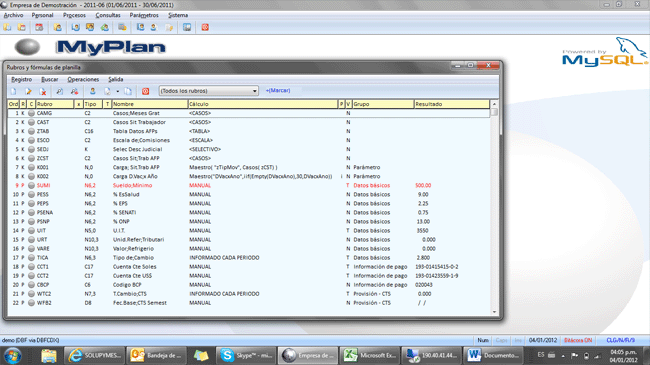
Task: Click the Nombre column header
Action: click(150, 104)
